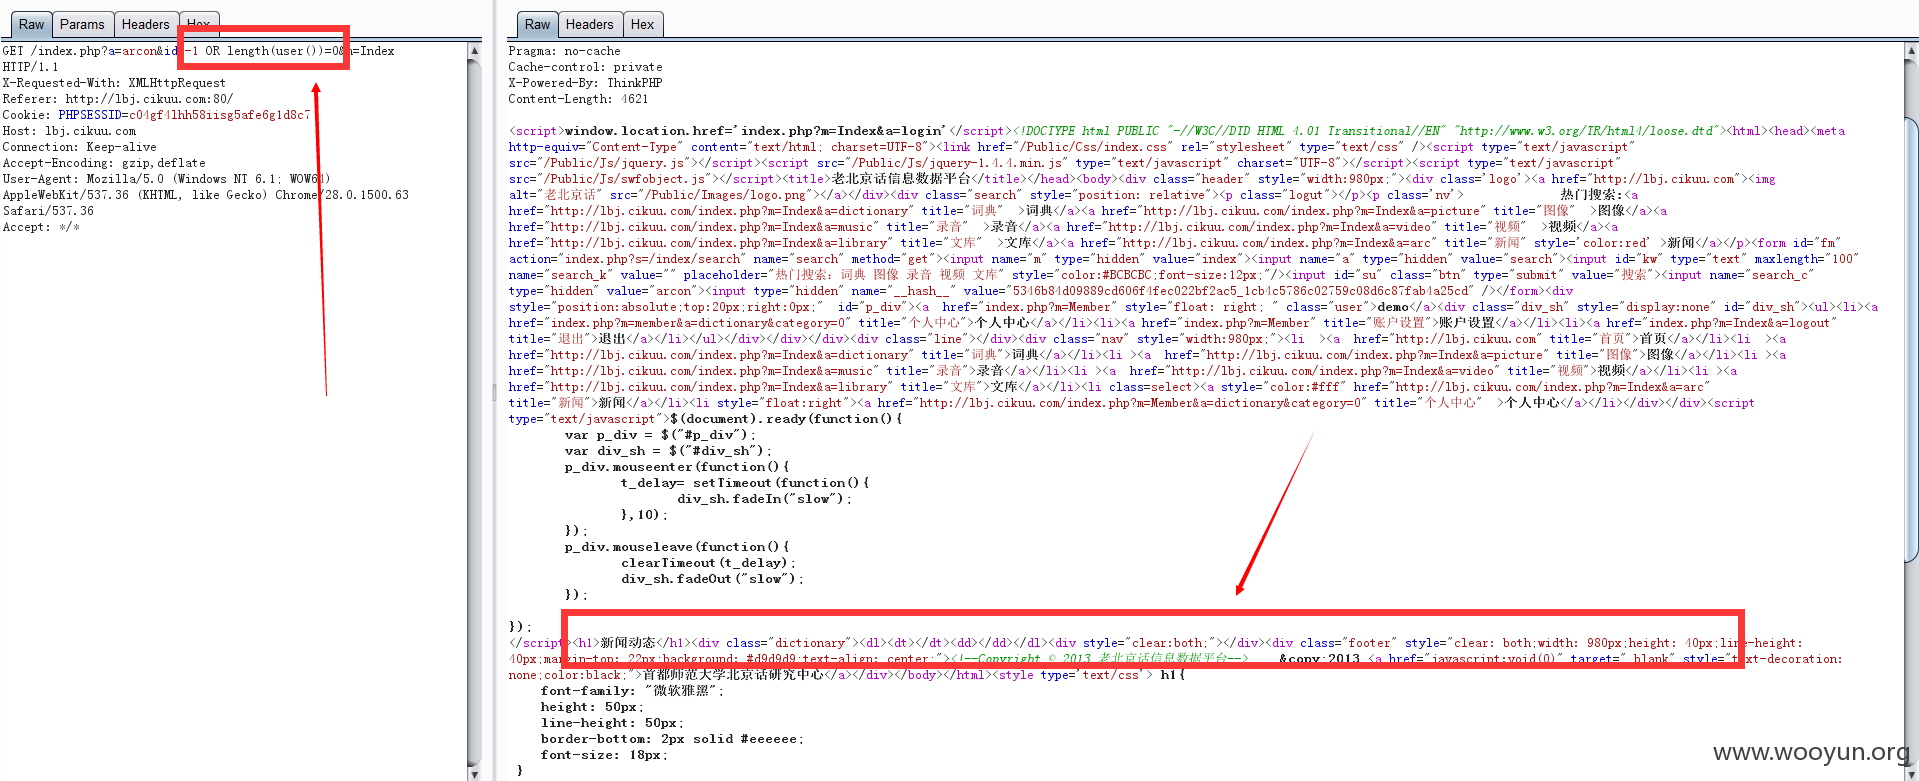Click the 'Referer: http://lbj.cikuu.com:80/' line
Viewport: 1919px width, 781px height.
(117, 99)
